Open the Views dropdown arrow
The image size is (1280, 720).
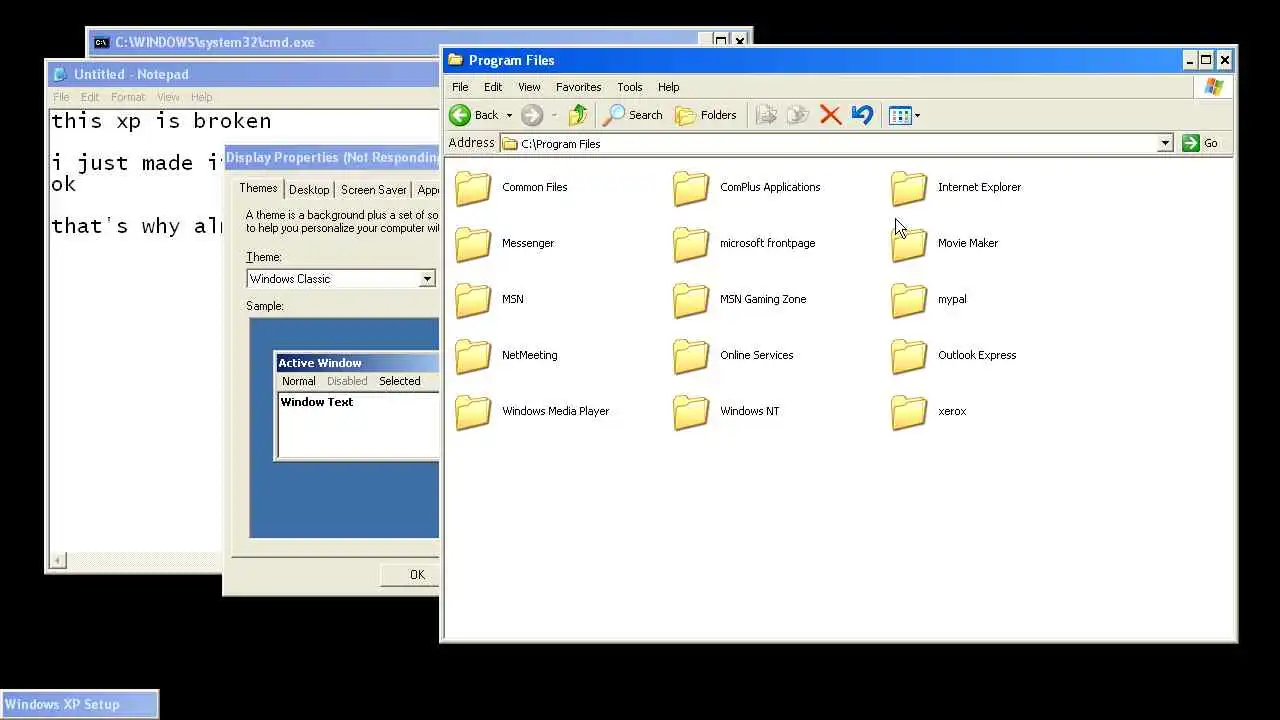(917, 115)
